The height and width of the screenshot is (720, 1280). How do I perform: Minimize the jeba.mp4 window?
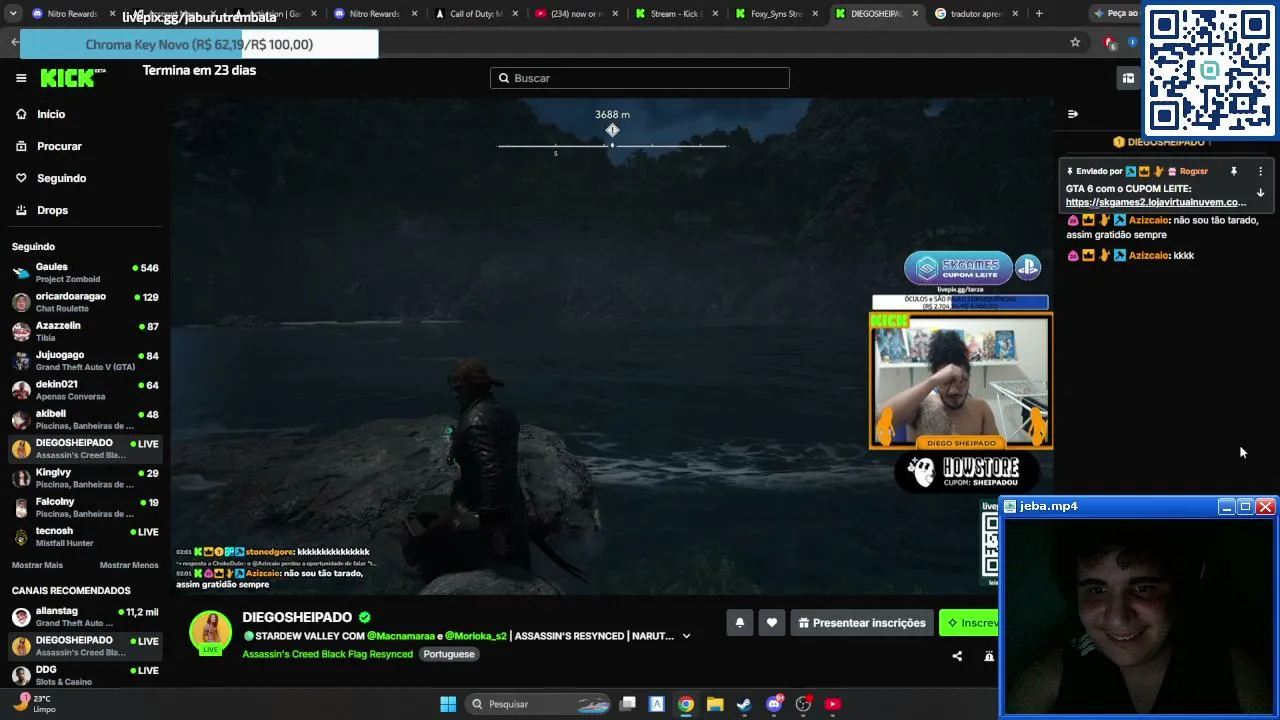tap(1226, 507)
